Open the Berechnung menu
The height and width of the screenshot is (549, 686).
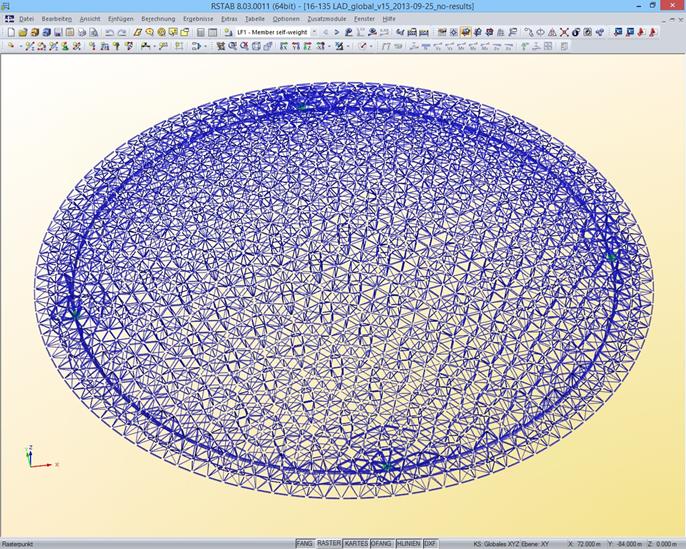[158, 19]
